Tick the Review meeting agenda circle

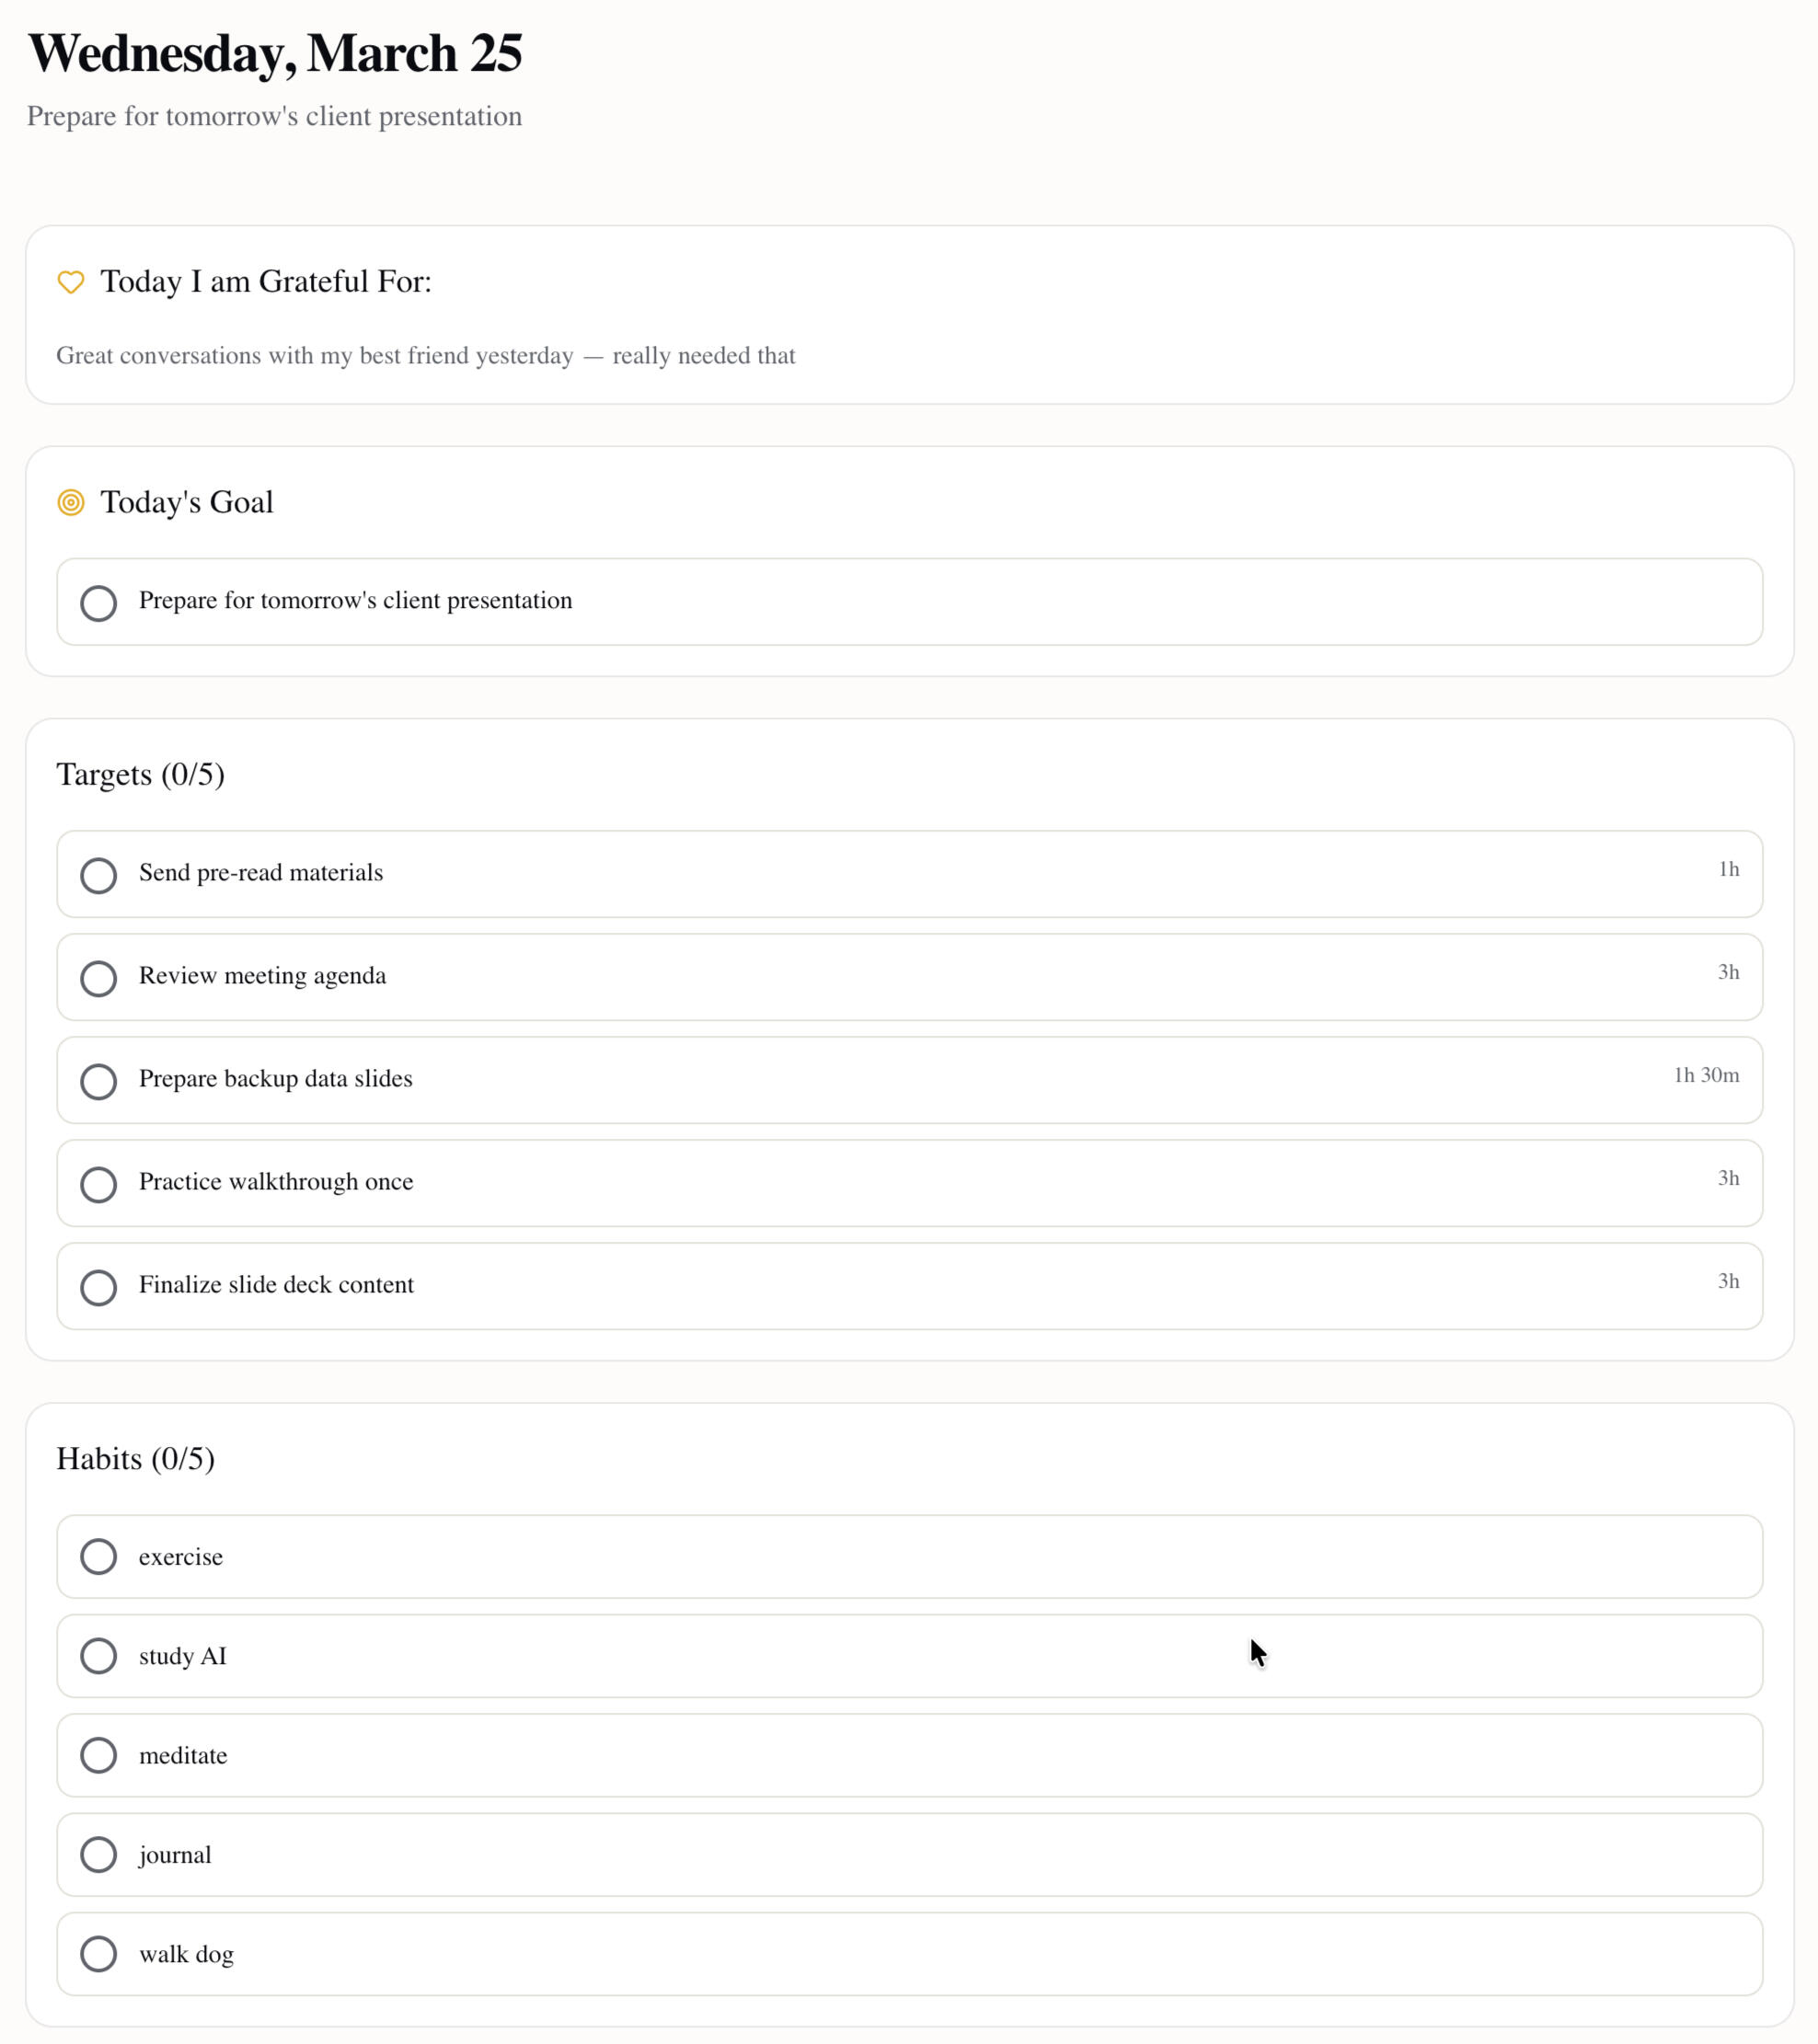(x=98, y=978)
